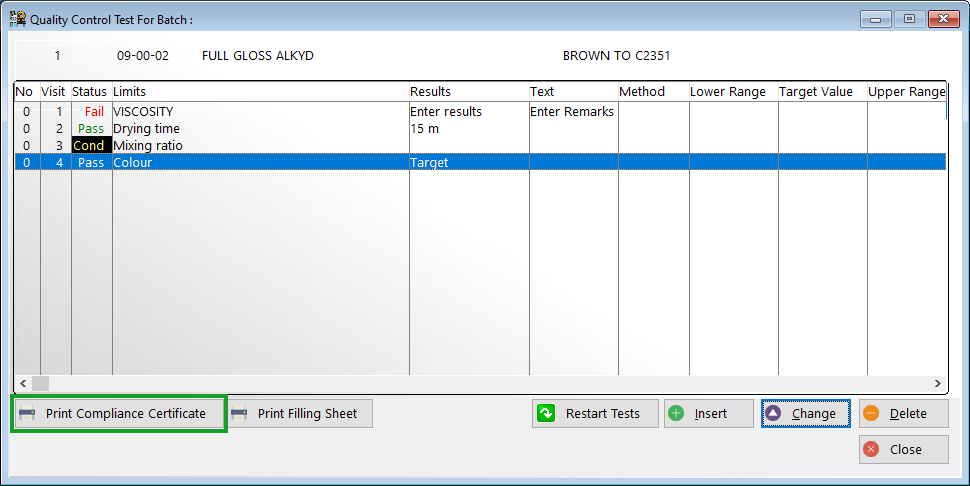Click the printer icon on Print Filling Sheet
970x486 pixels.
pos(240,414)
